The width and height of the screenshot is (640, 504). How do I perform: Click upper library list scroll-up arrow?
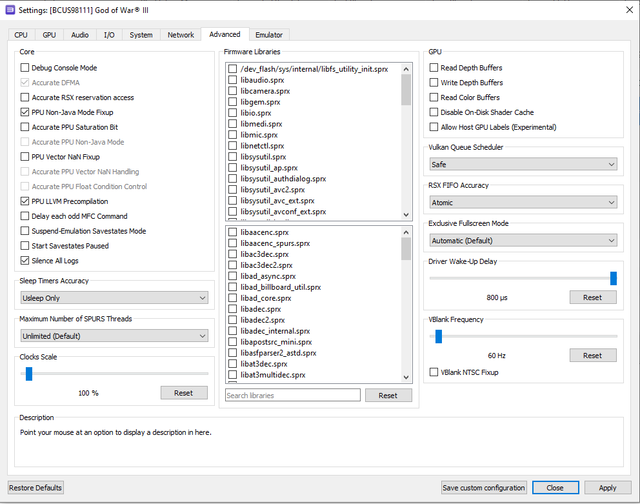point(406,69)
